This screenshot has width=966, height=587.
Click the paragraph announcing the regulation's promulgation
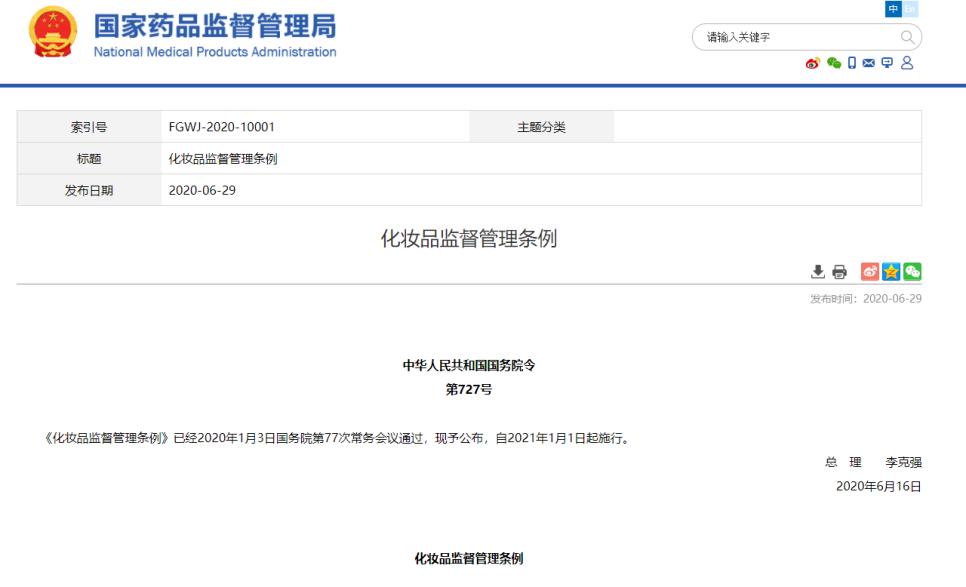coord(338,438)
